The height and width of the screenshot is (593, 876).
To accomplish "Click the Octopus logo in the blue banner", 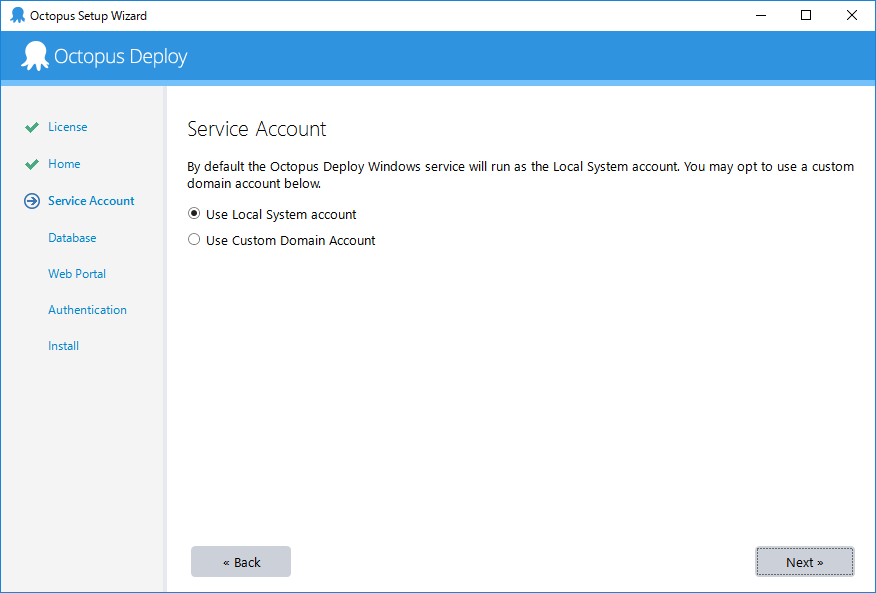I will (x=35, y=56).
